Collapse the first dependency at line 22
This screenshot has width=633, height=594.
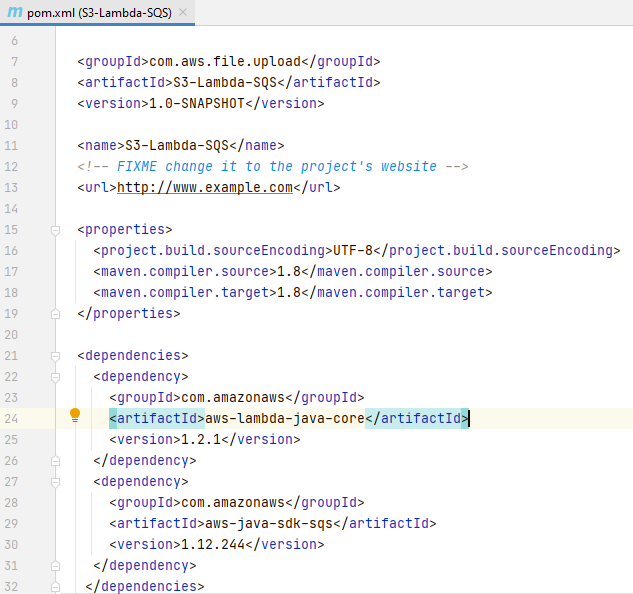56,377
